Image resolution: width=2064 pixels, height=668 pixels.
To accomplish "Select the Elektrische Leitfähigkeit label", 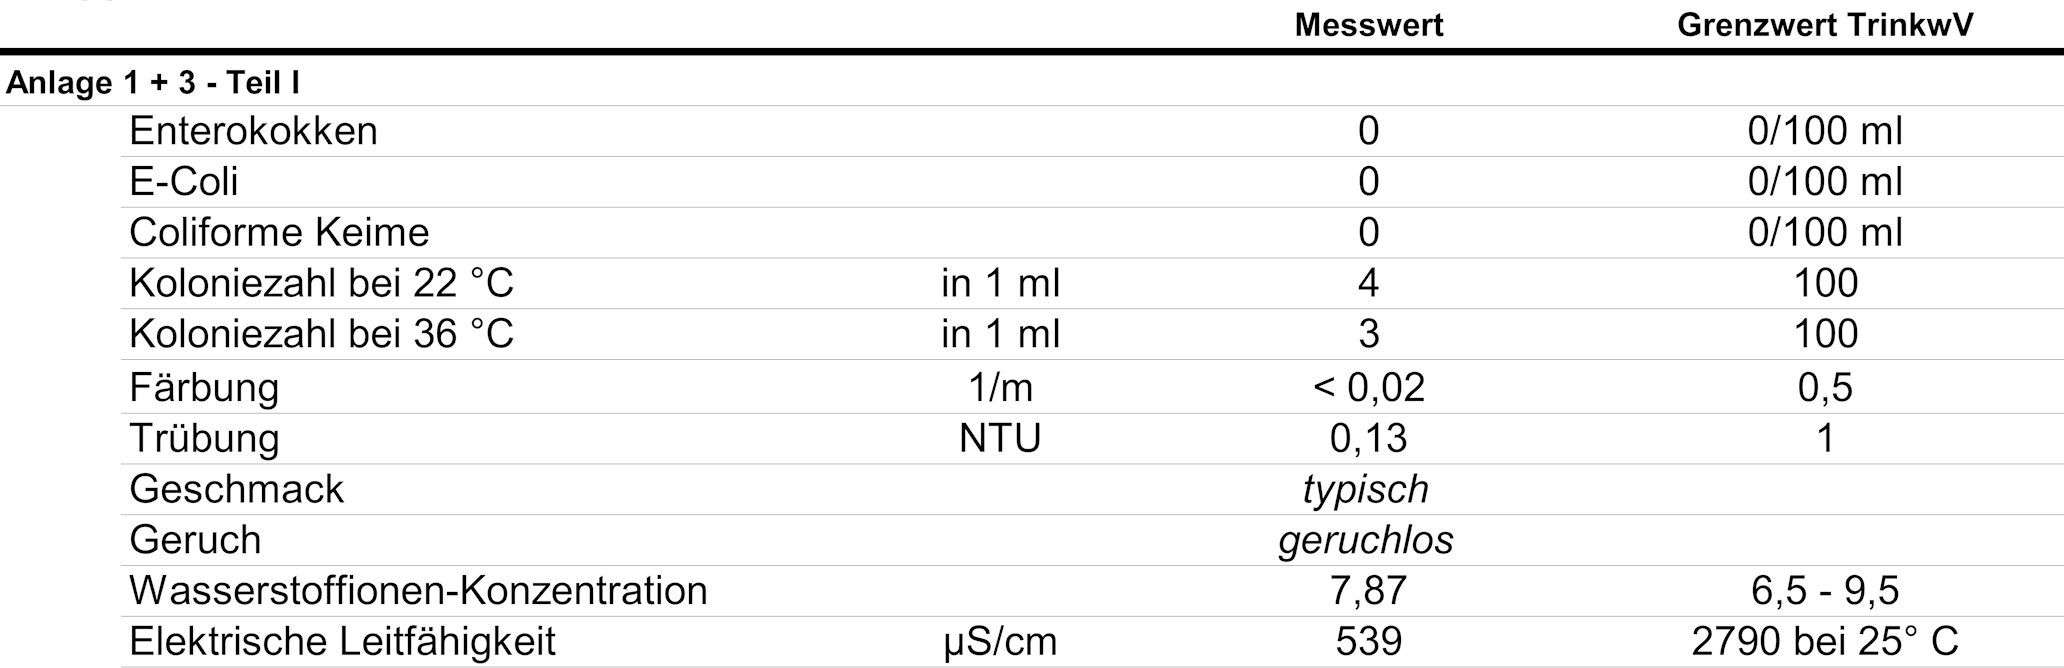I will [342, 641].
